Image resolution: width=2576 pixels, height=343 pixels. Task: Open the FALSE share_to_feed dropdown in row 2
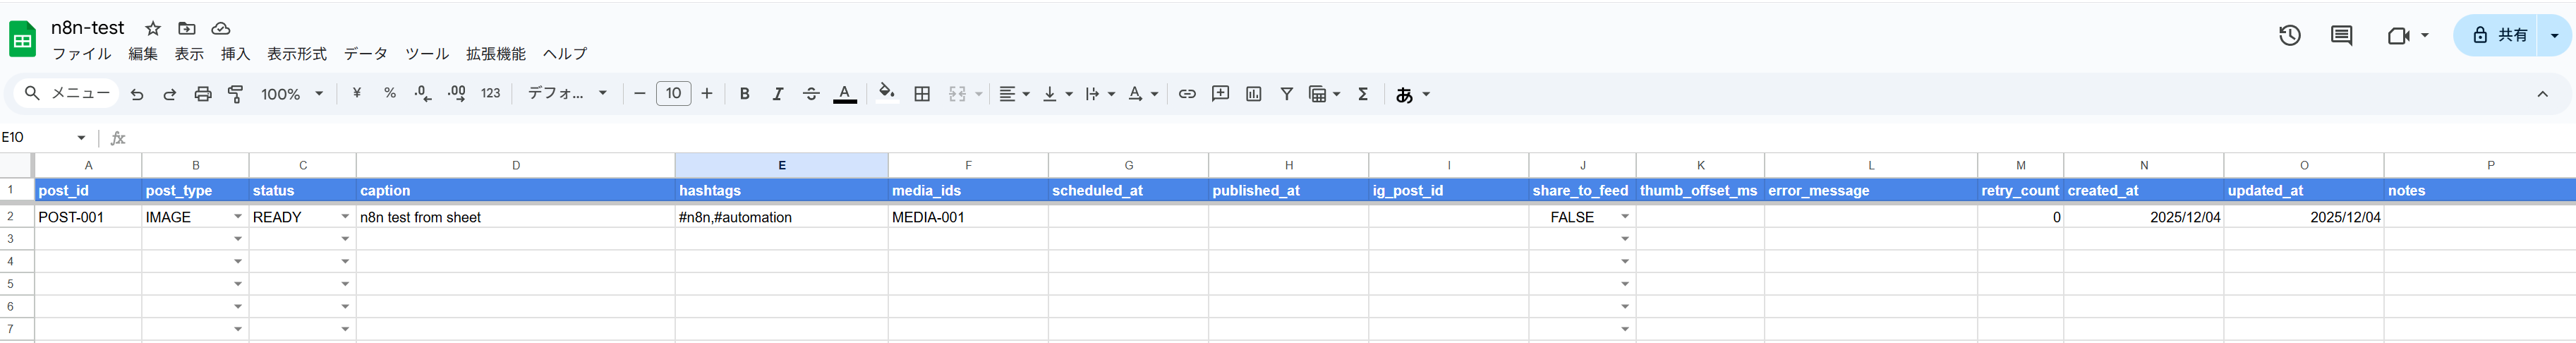(1625, 217)
